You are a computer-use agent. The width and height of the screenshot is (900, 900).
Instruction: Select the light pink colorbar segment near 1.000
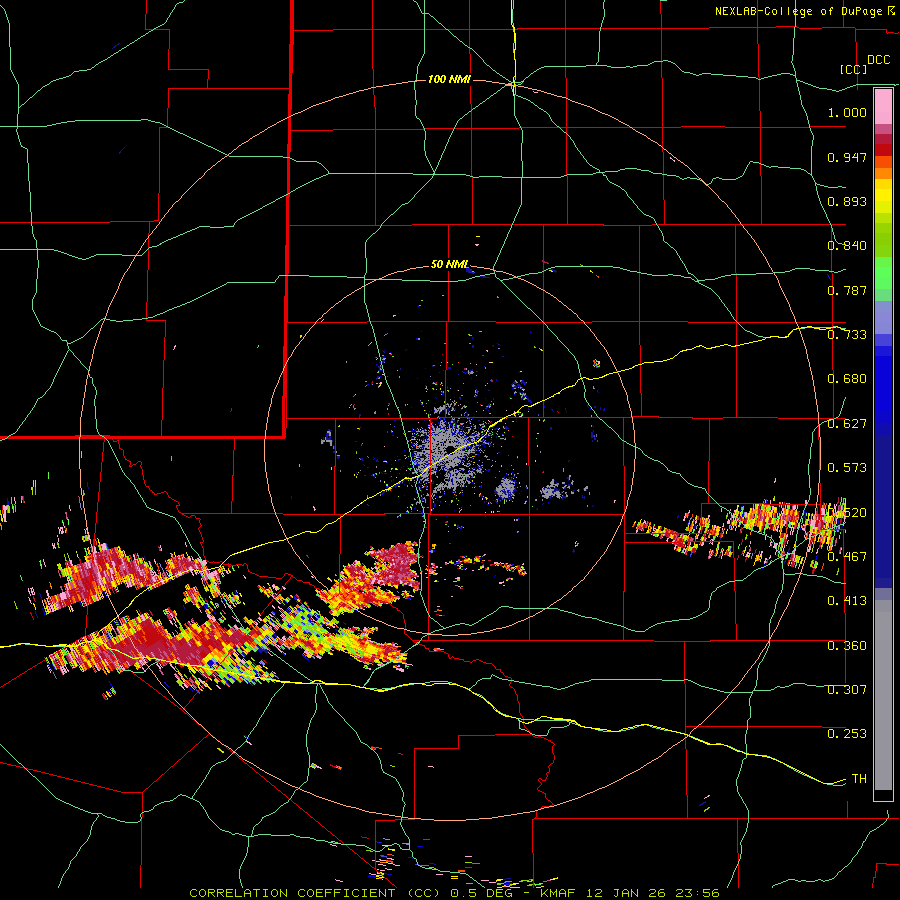[x=883, y=107]
